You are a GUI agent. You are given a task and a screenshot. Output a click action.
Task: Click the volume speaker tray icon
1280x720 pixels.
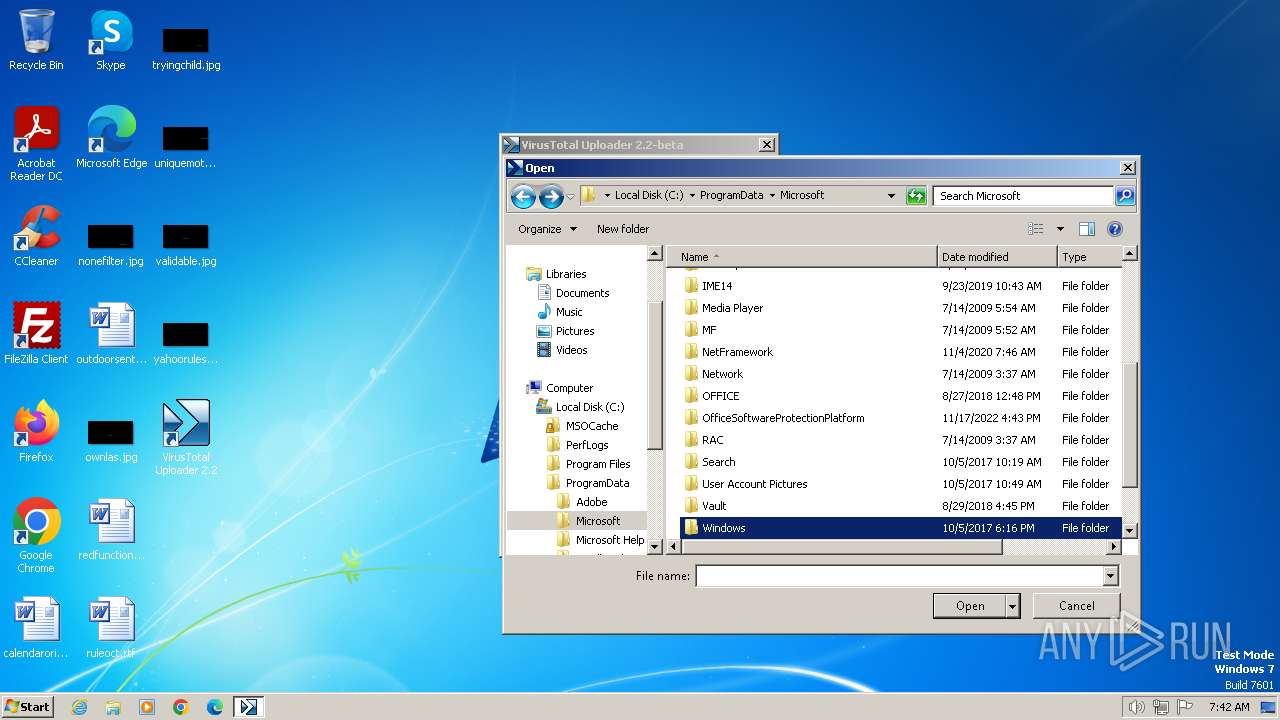coord(1136,707)
